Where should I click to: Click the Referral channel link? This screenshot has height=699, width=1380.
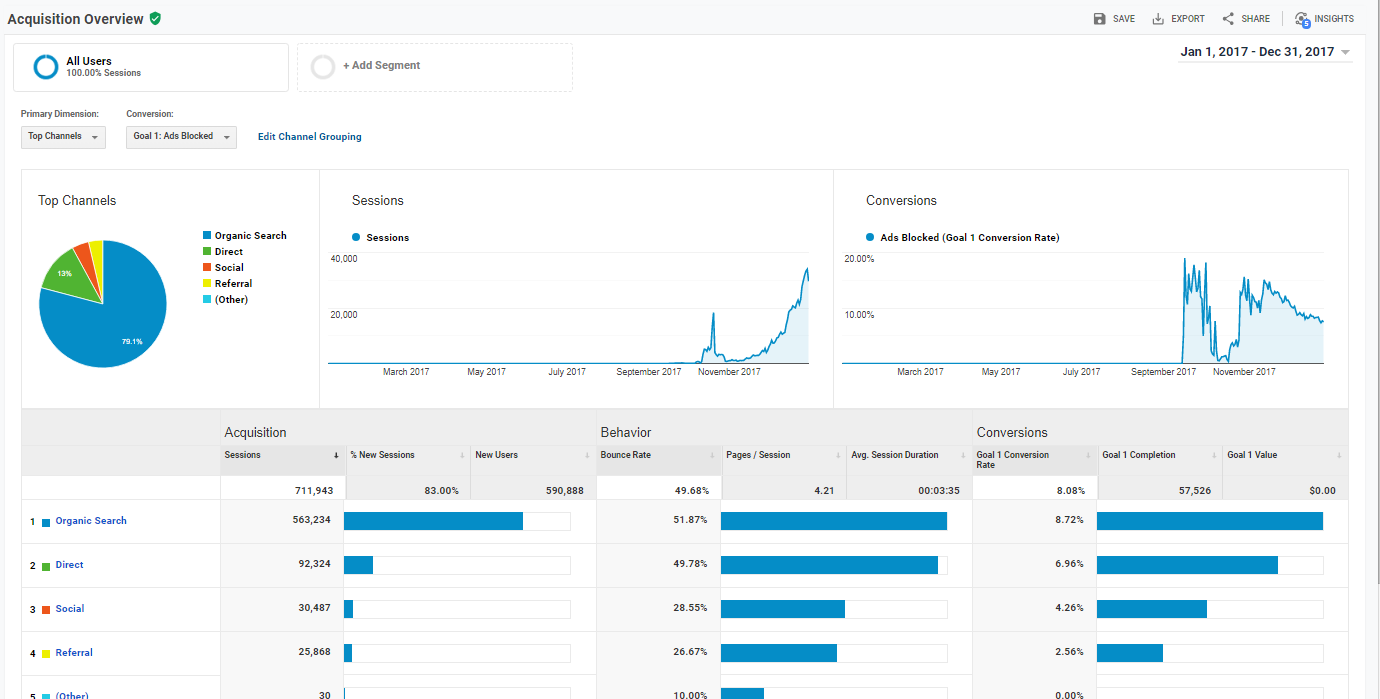74,653
